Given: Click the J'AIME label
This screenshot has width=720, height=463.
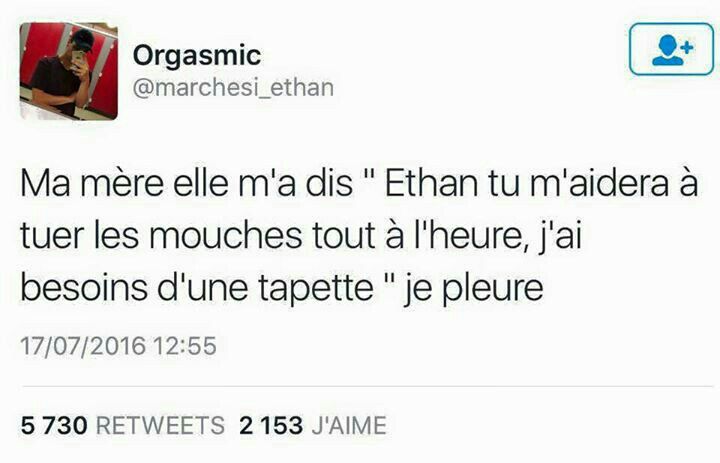Looking at the screenshot, I should (x=349, y=425).
